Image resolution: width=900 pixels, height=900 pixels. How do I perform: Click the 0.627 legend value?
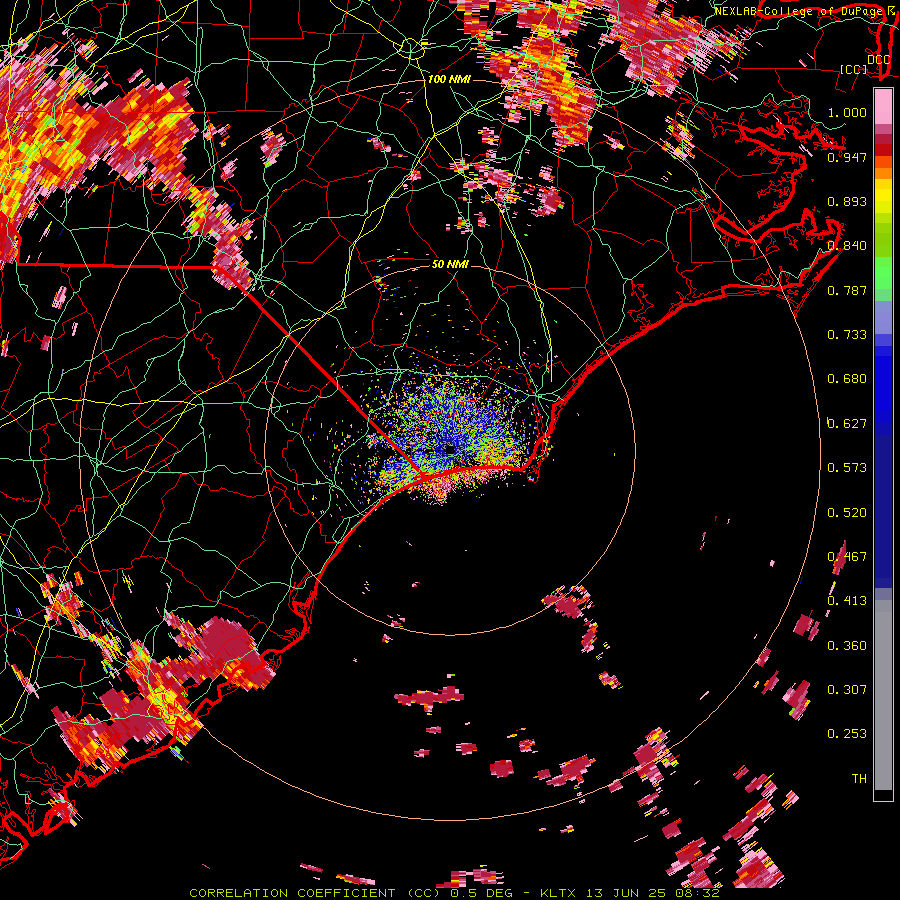click(847, 424)
